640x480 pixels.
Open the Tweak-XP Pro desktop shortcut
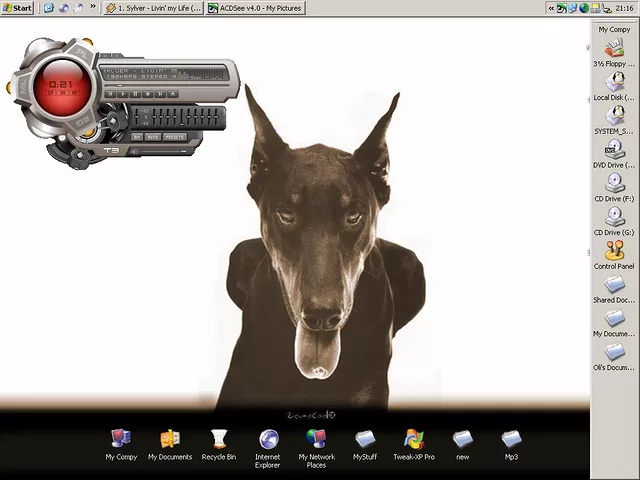point(414,439)
